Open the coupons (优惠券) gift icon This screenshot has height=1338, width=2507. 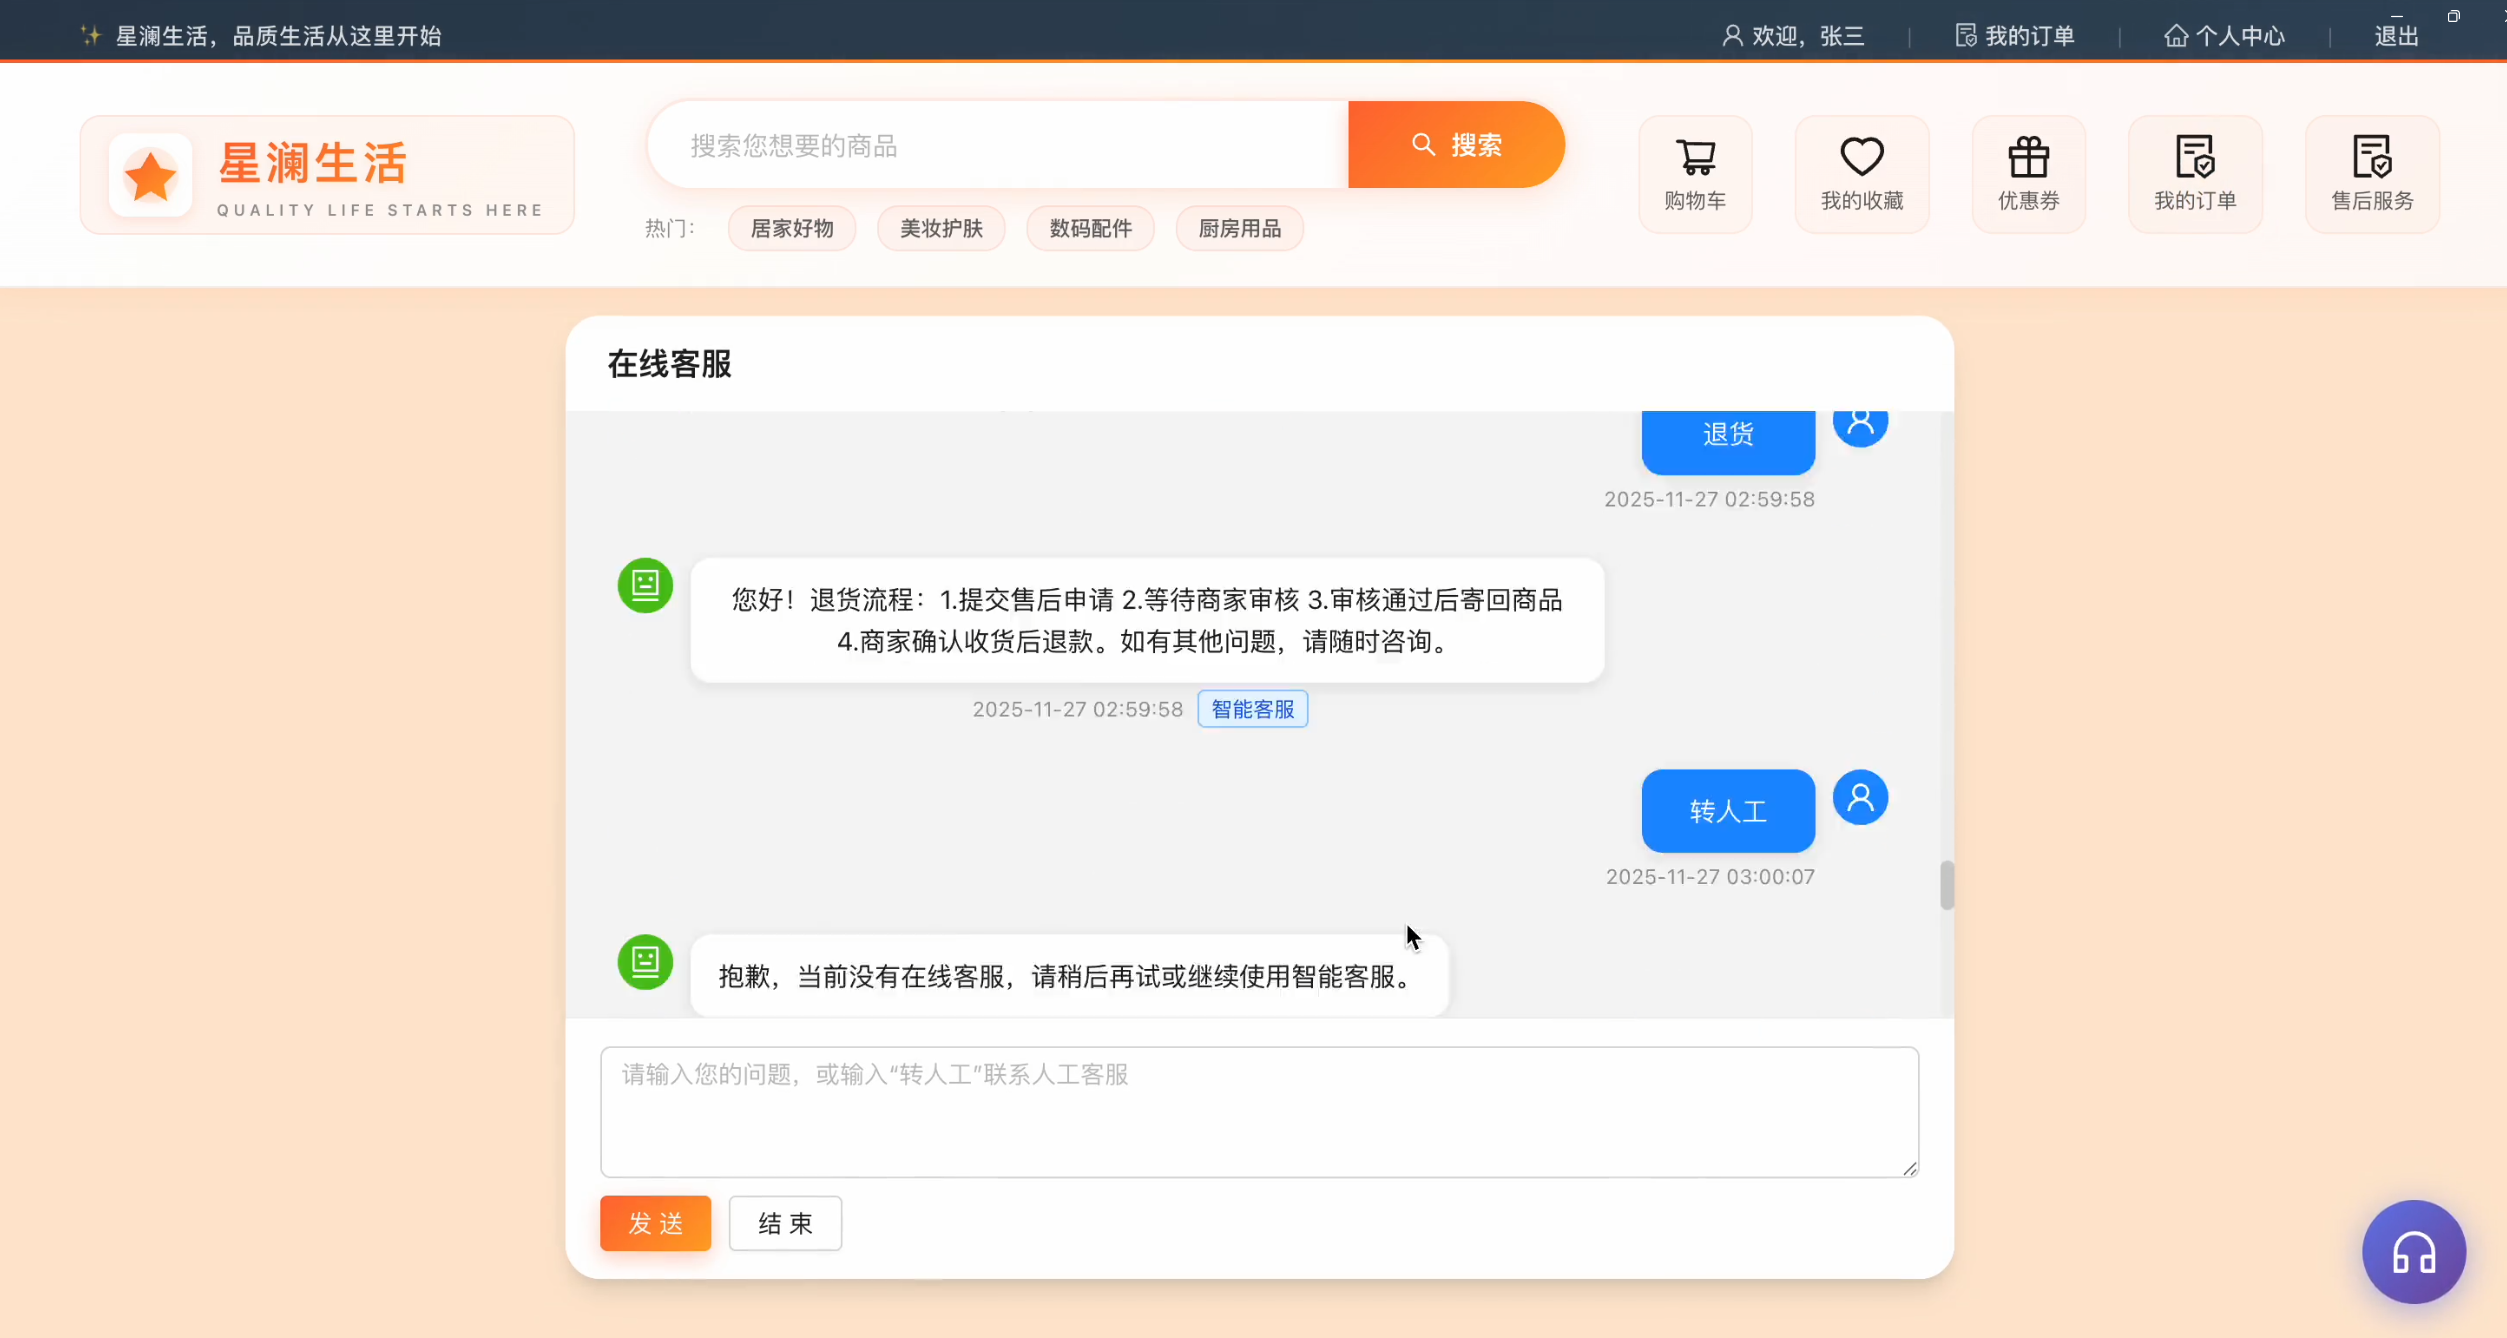pos(2028,174)
